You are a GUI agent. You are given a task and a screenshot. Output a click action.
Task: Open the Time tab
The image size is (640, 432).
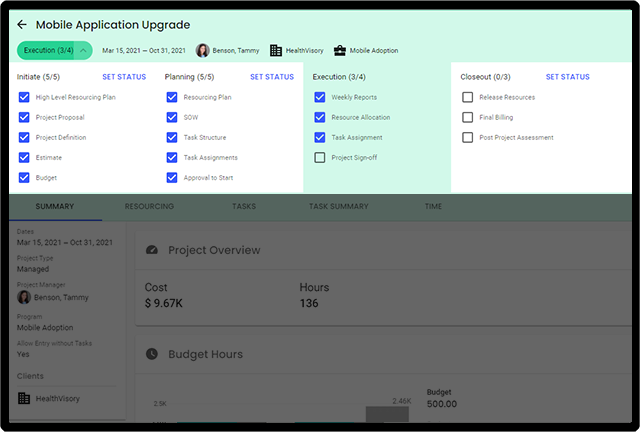(x=433, y=207)
